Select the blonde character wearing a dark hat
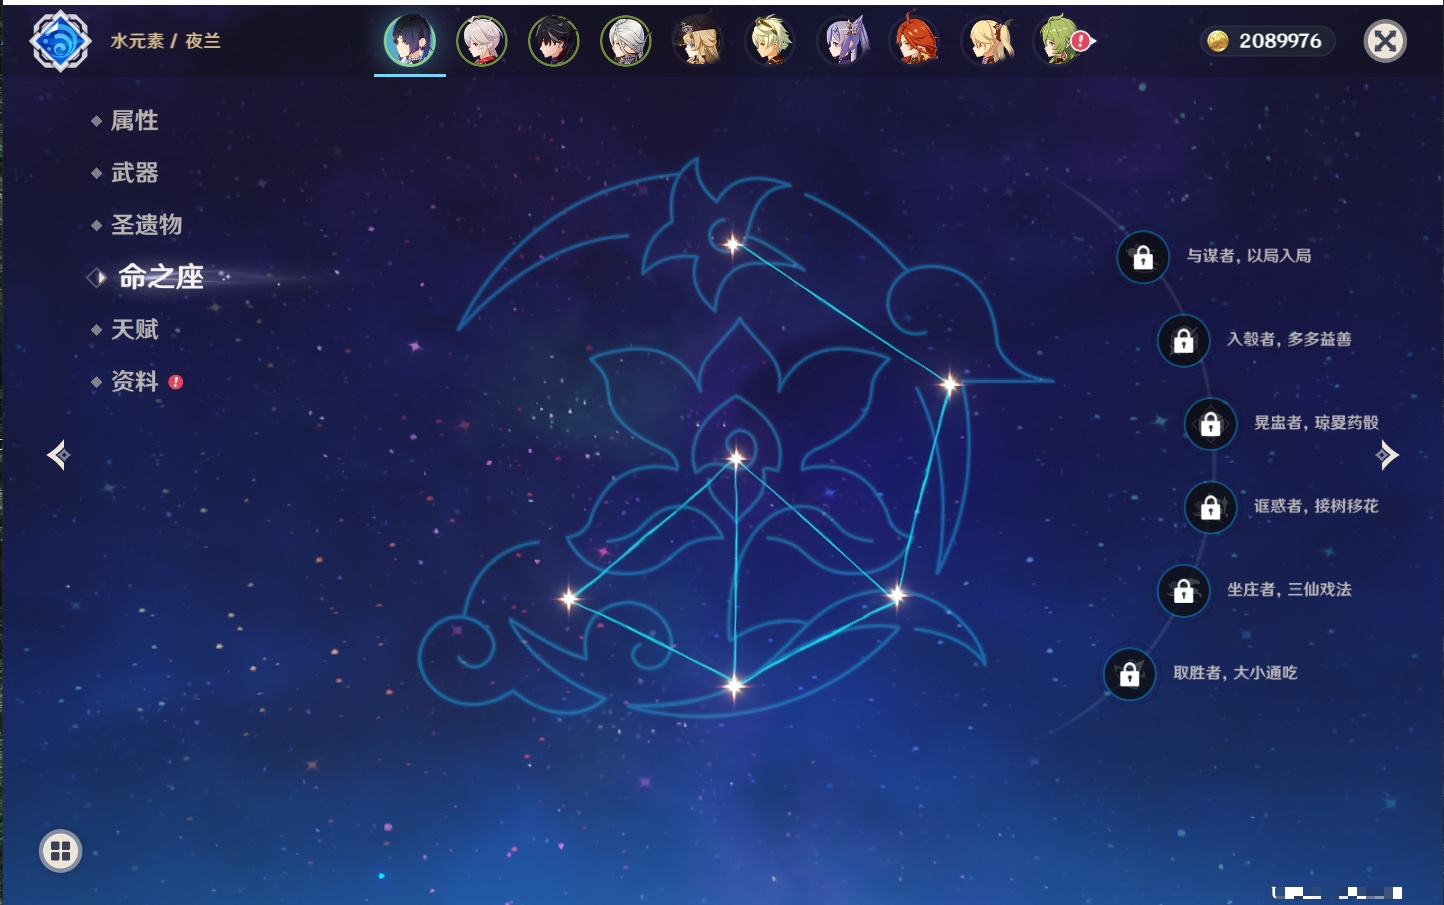The image size is (1444, 905). (x=698, y=41)
